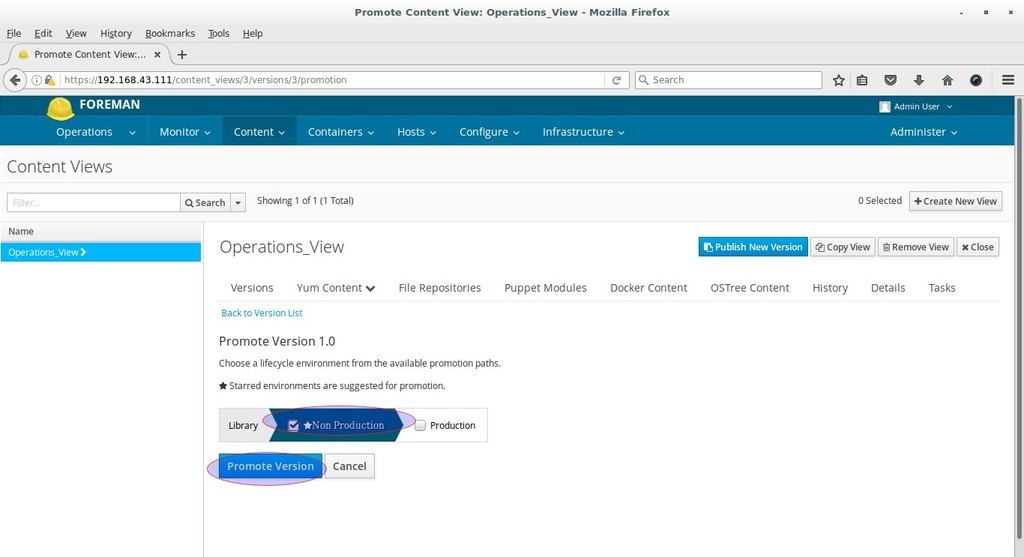Switch to the OSTree Content tab
Image resolution: width=1024 pixels, height=557 pixels.
click(x=750, y=288)
